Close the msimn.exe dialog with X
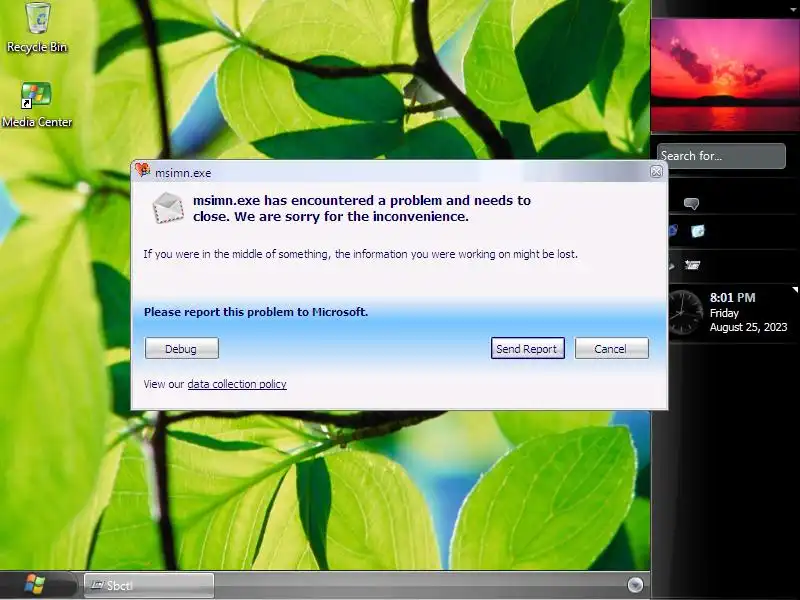 pyautogui.click(x=656, y=171)
